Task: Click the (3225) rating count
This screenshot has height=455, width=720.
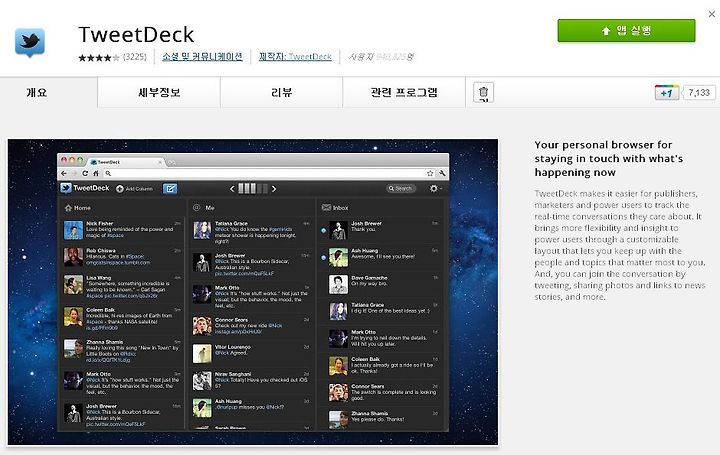Action: [x=135, y=57]
